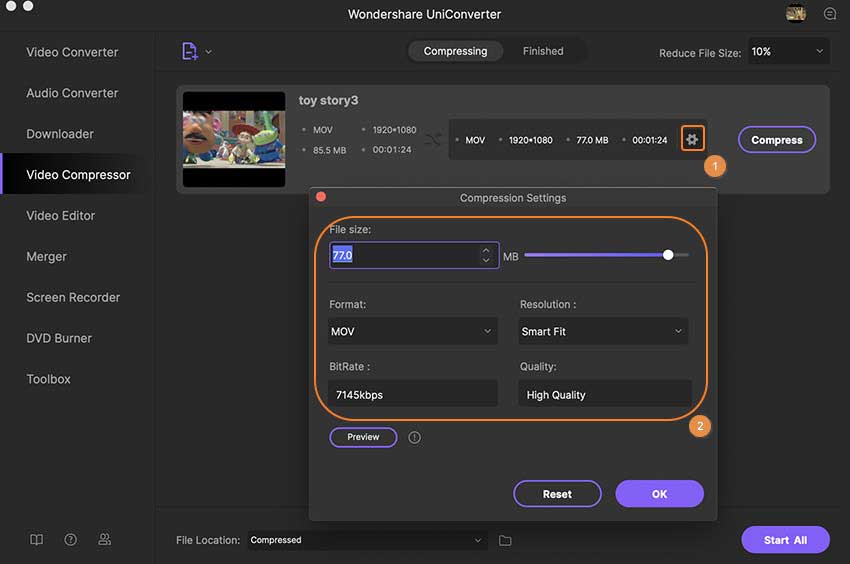Viewport: 850px width, 564px height.
Task: Close the Compression Settings dialog
Action: [321, 196]
